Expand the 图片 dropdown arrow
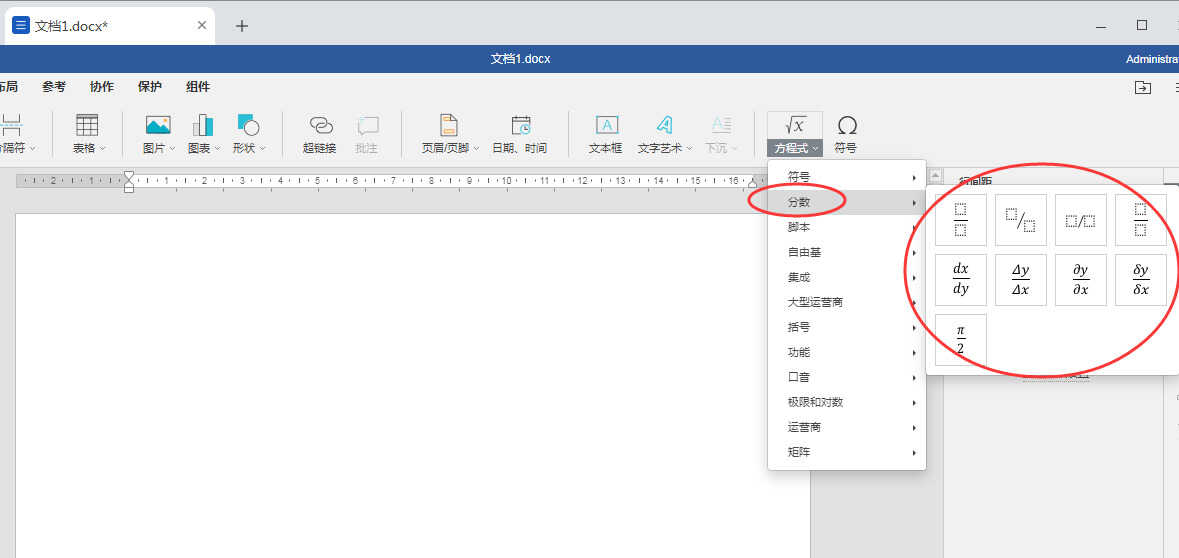The width and height of the screenshot is (1179, 558). 172,149
